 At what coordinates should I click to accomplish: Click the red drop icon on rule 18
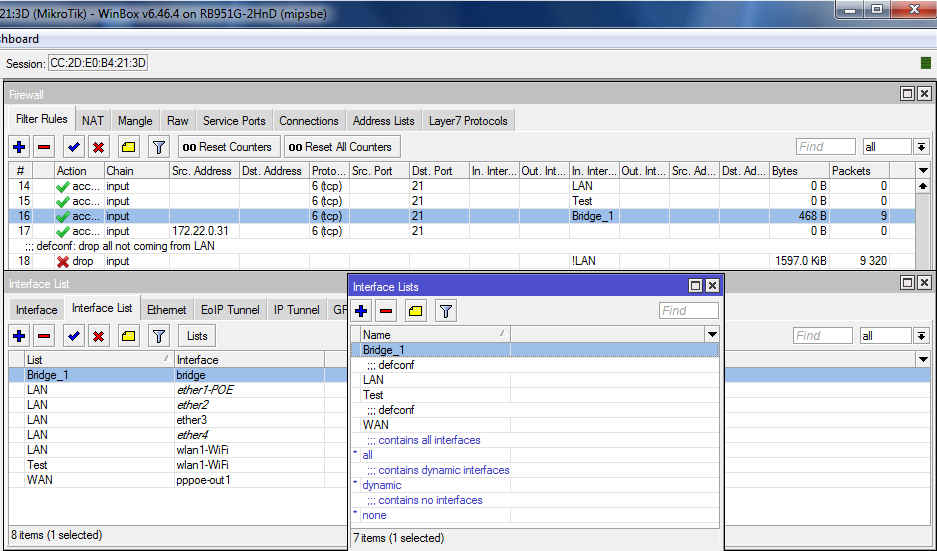63,261
